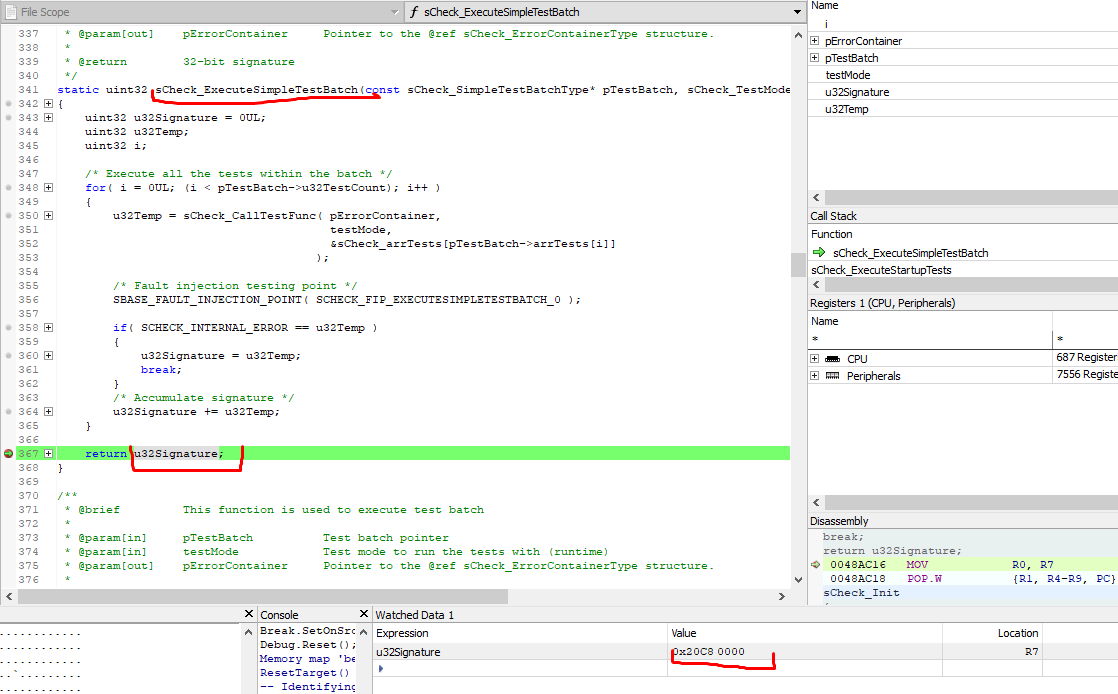The width and height of the screenshot is (1118, 694).
Task: Expand the pTestBatch local variable
Action: pyautogui.click(x=814, y=58)
